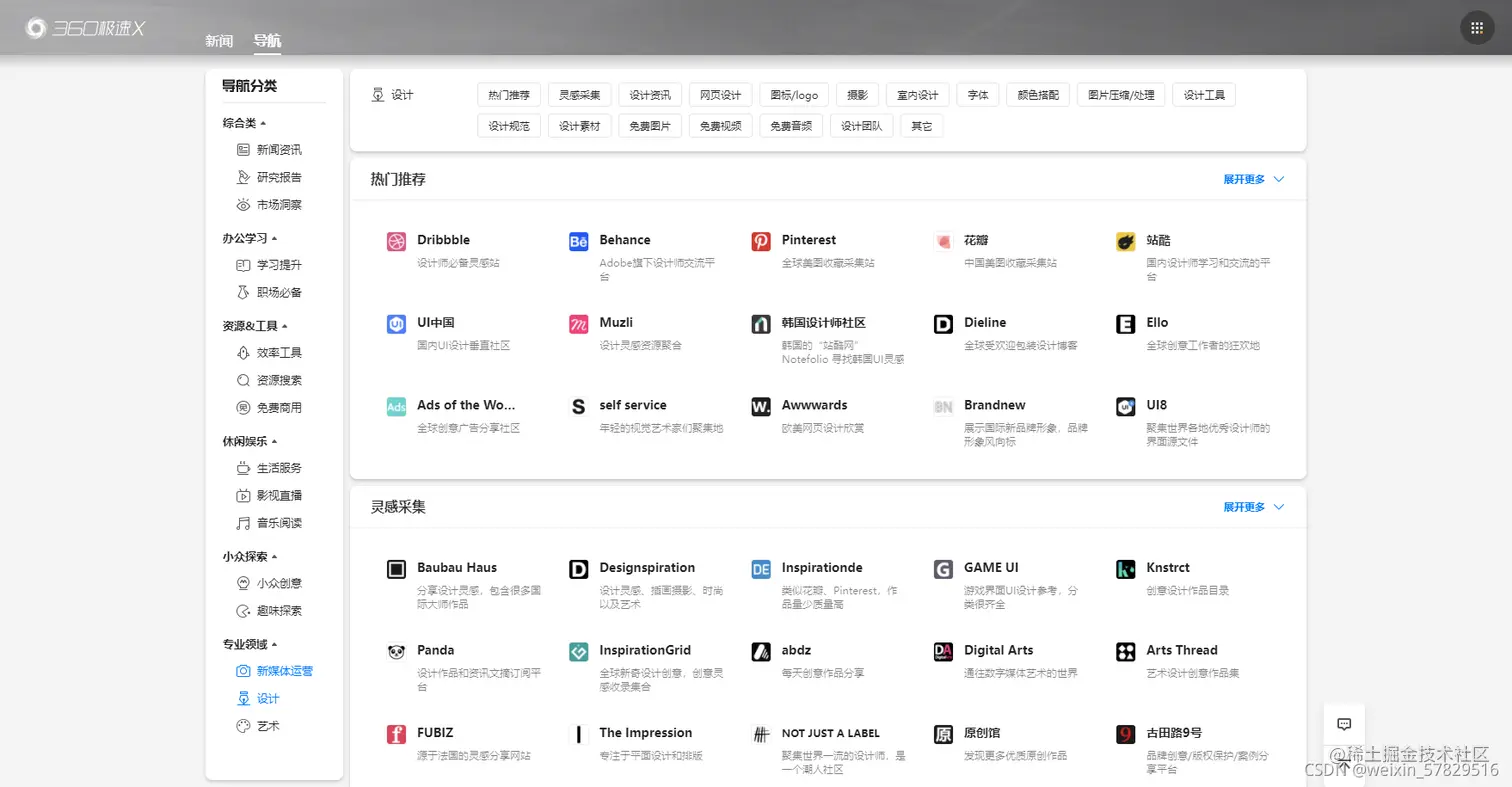Screen dimensions: 1512x787
Task: Select the 颜色搭配 category tag
Action: click(1038, 95)
